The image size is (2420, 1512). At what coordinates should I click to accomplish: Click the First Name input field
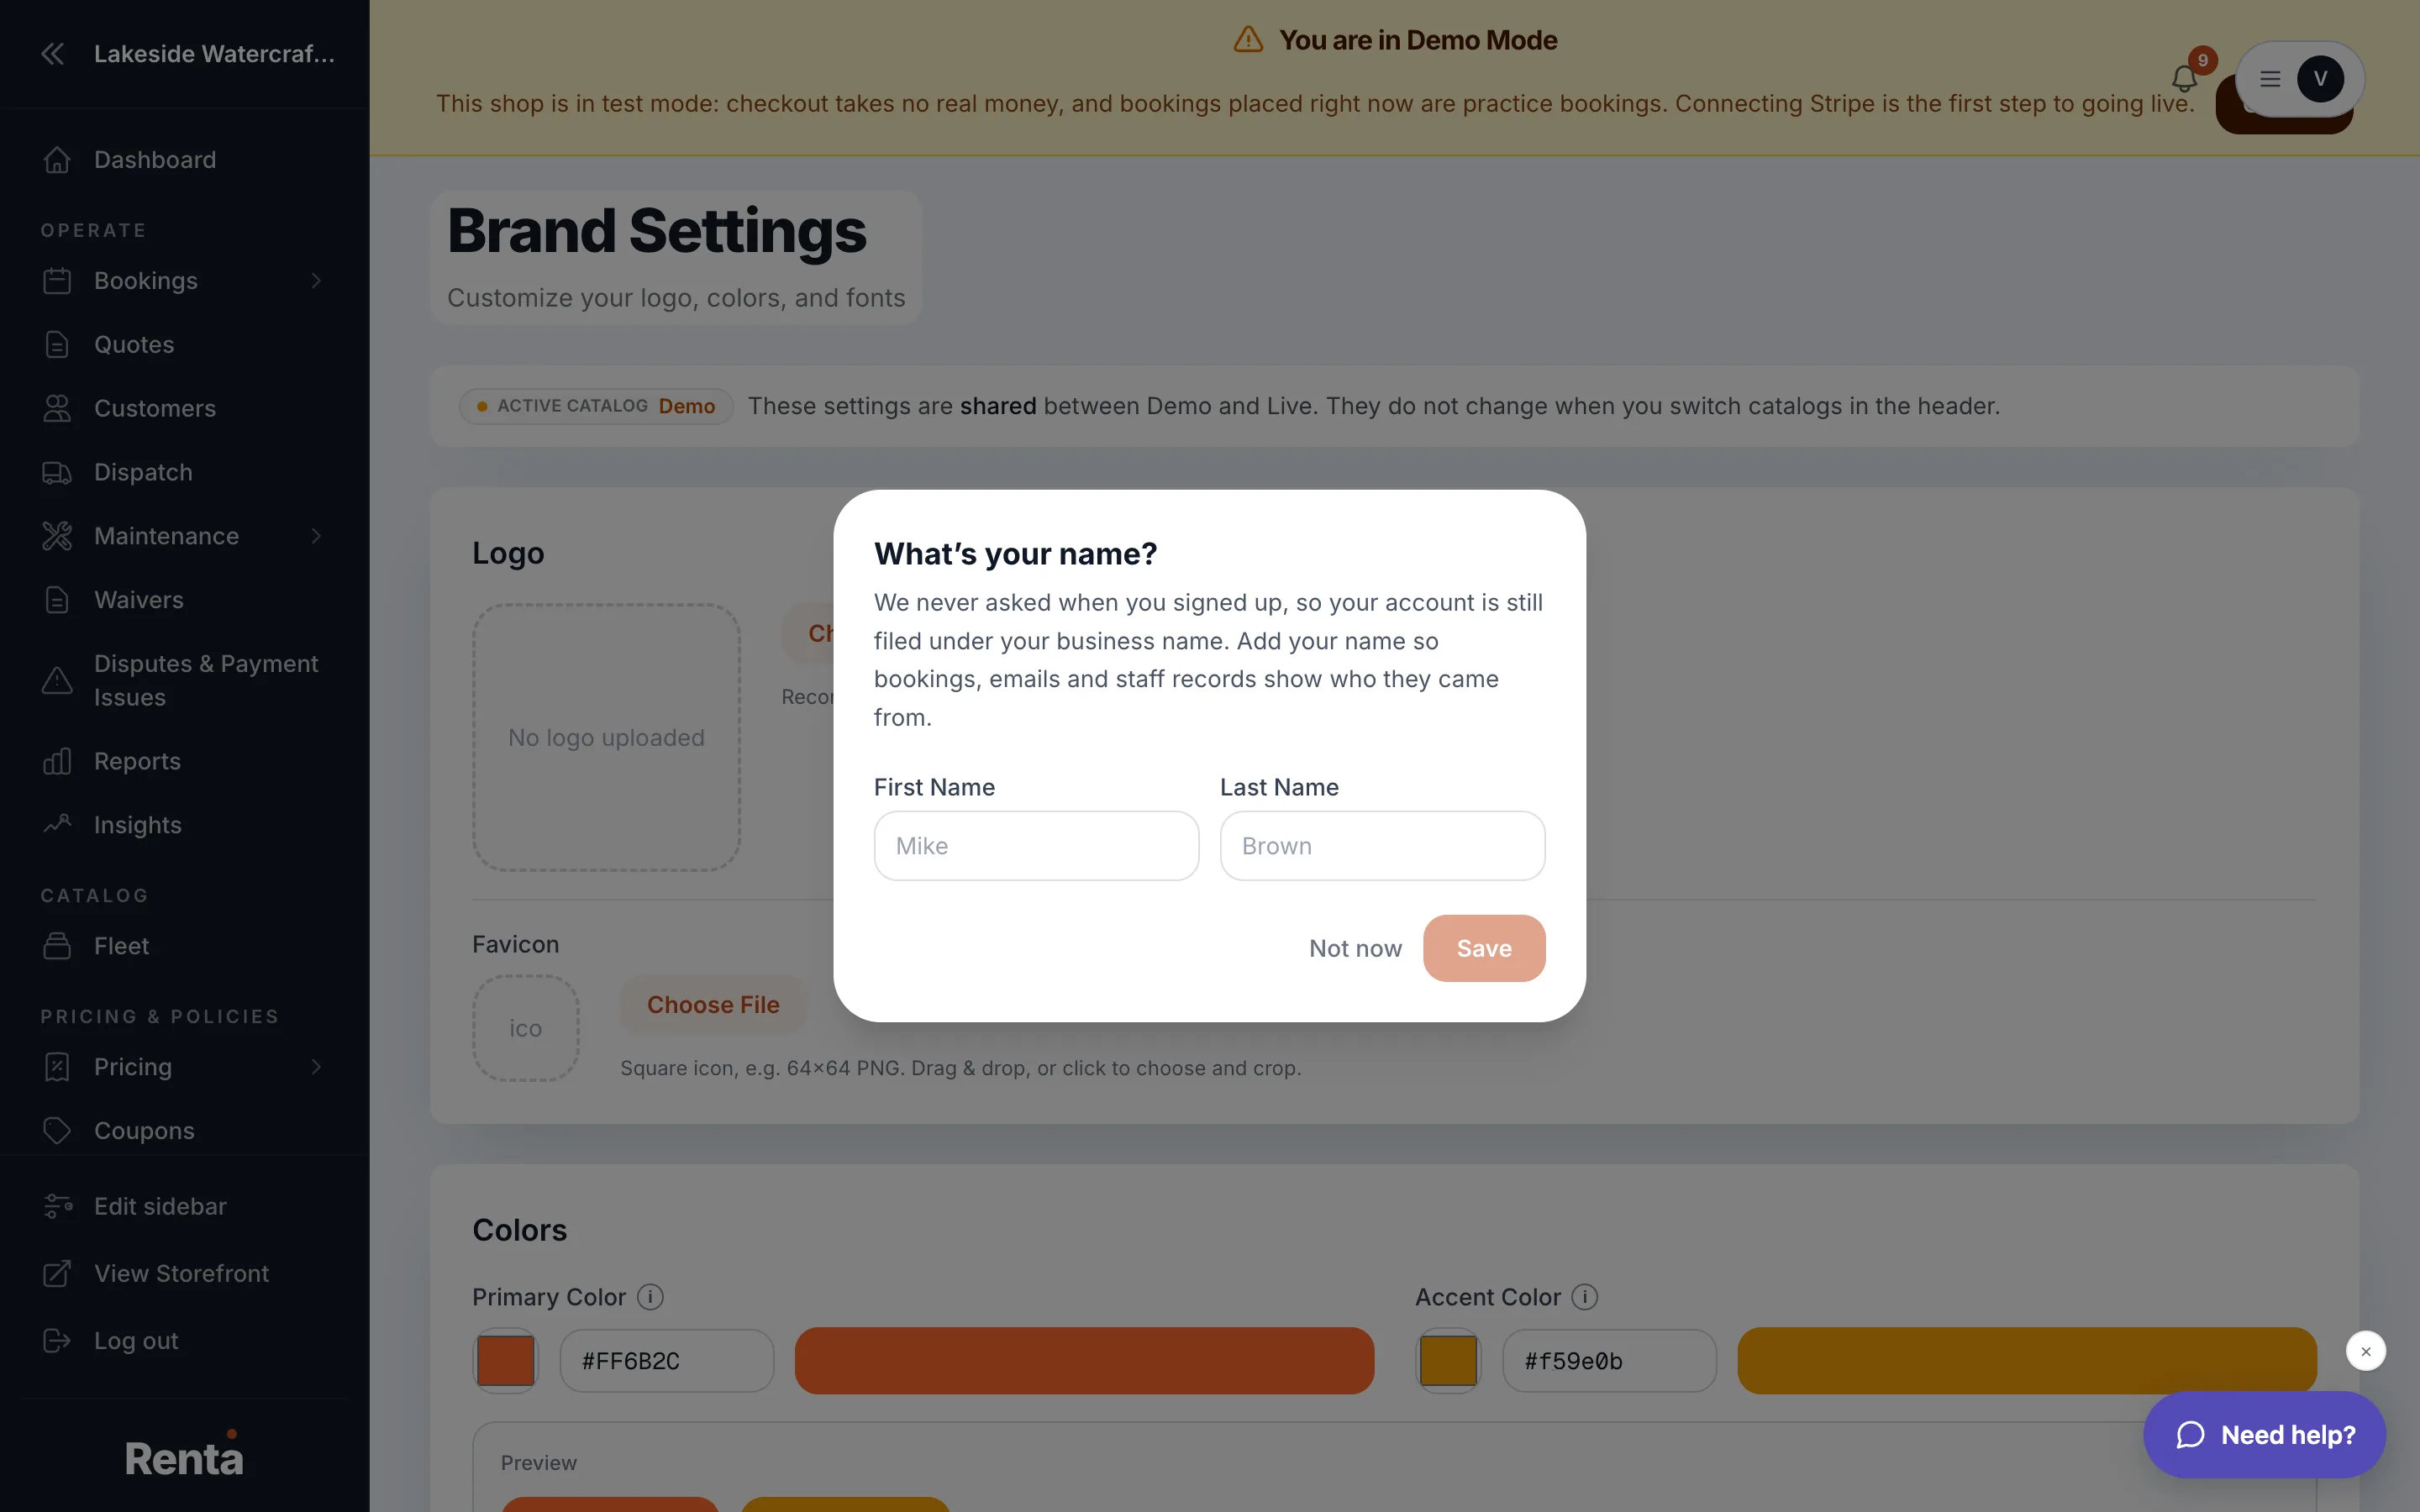coord(1036,846)
